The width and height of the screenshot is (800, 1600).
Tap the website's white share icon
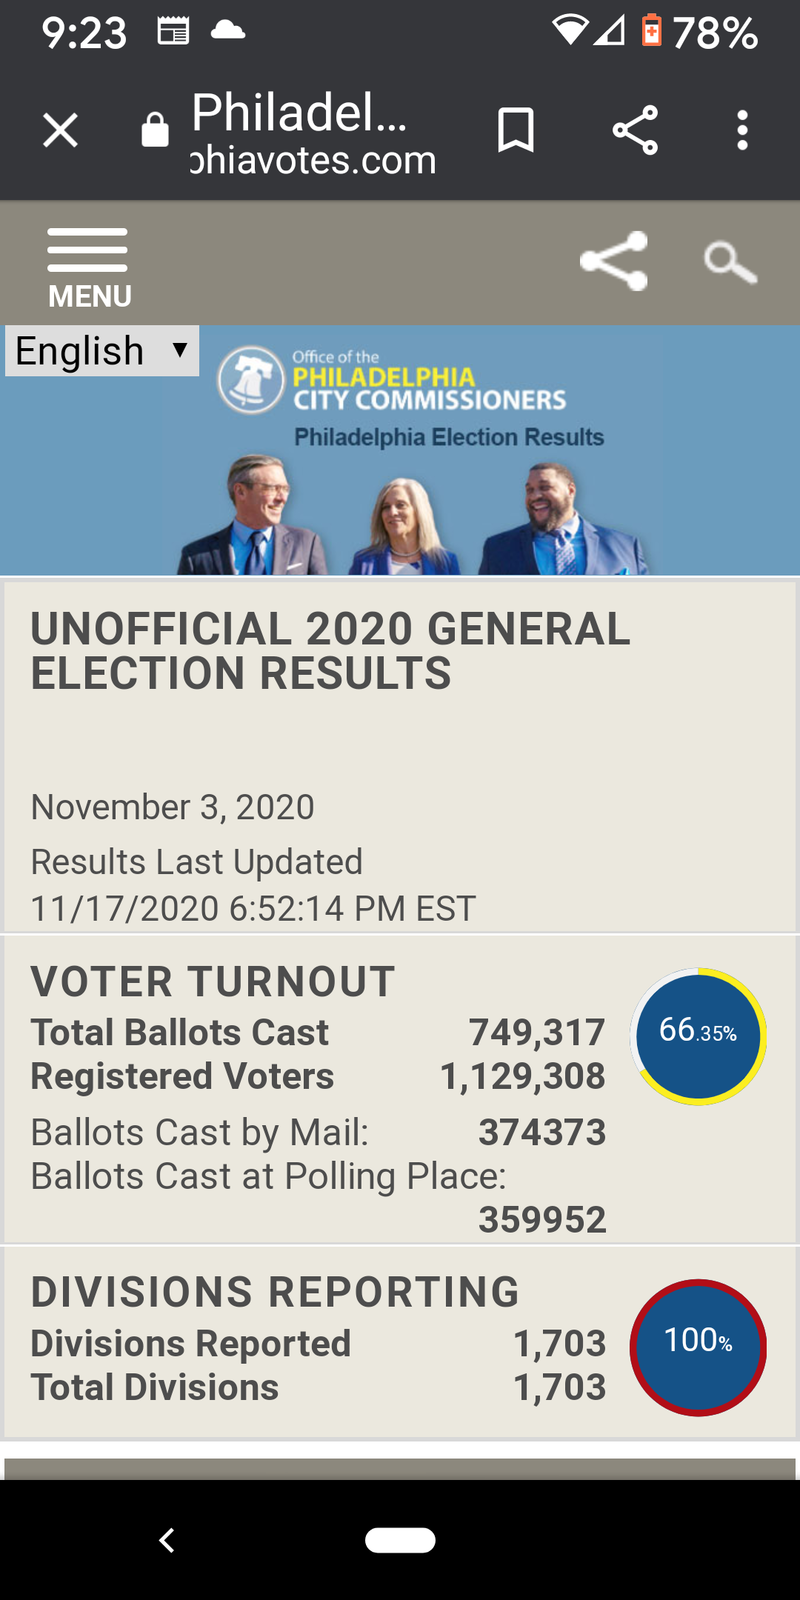pyautogui.click(x=614, y=261)
